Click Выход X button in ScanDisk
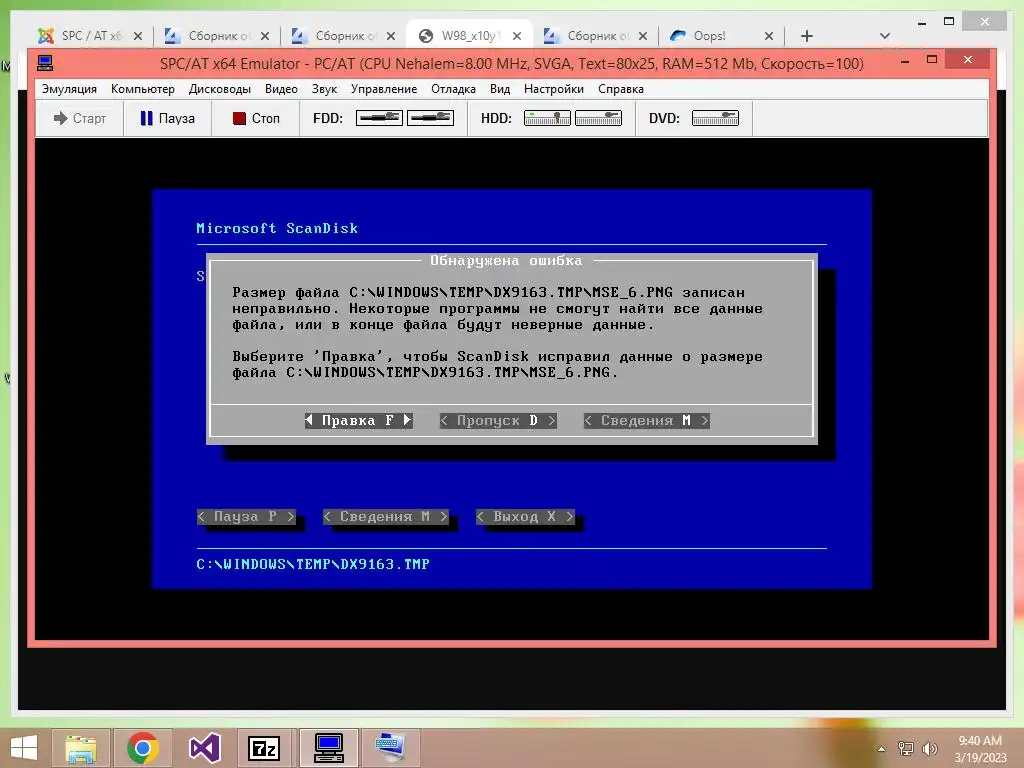 (x=525, y=517)
